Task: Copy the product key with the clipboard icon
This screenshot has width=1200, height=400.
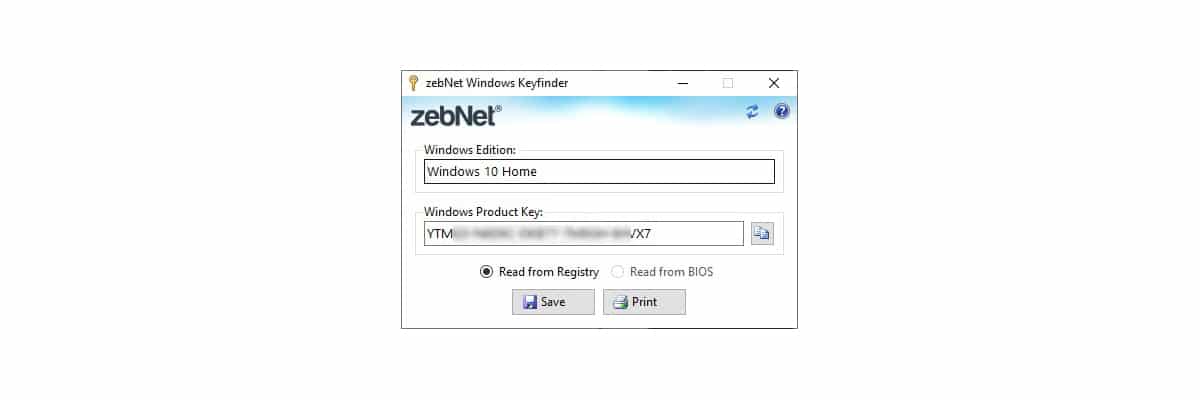Action: pyautogui.click(x=762, y=234)
